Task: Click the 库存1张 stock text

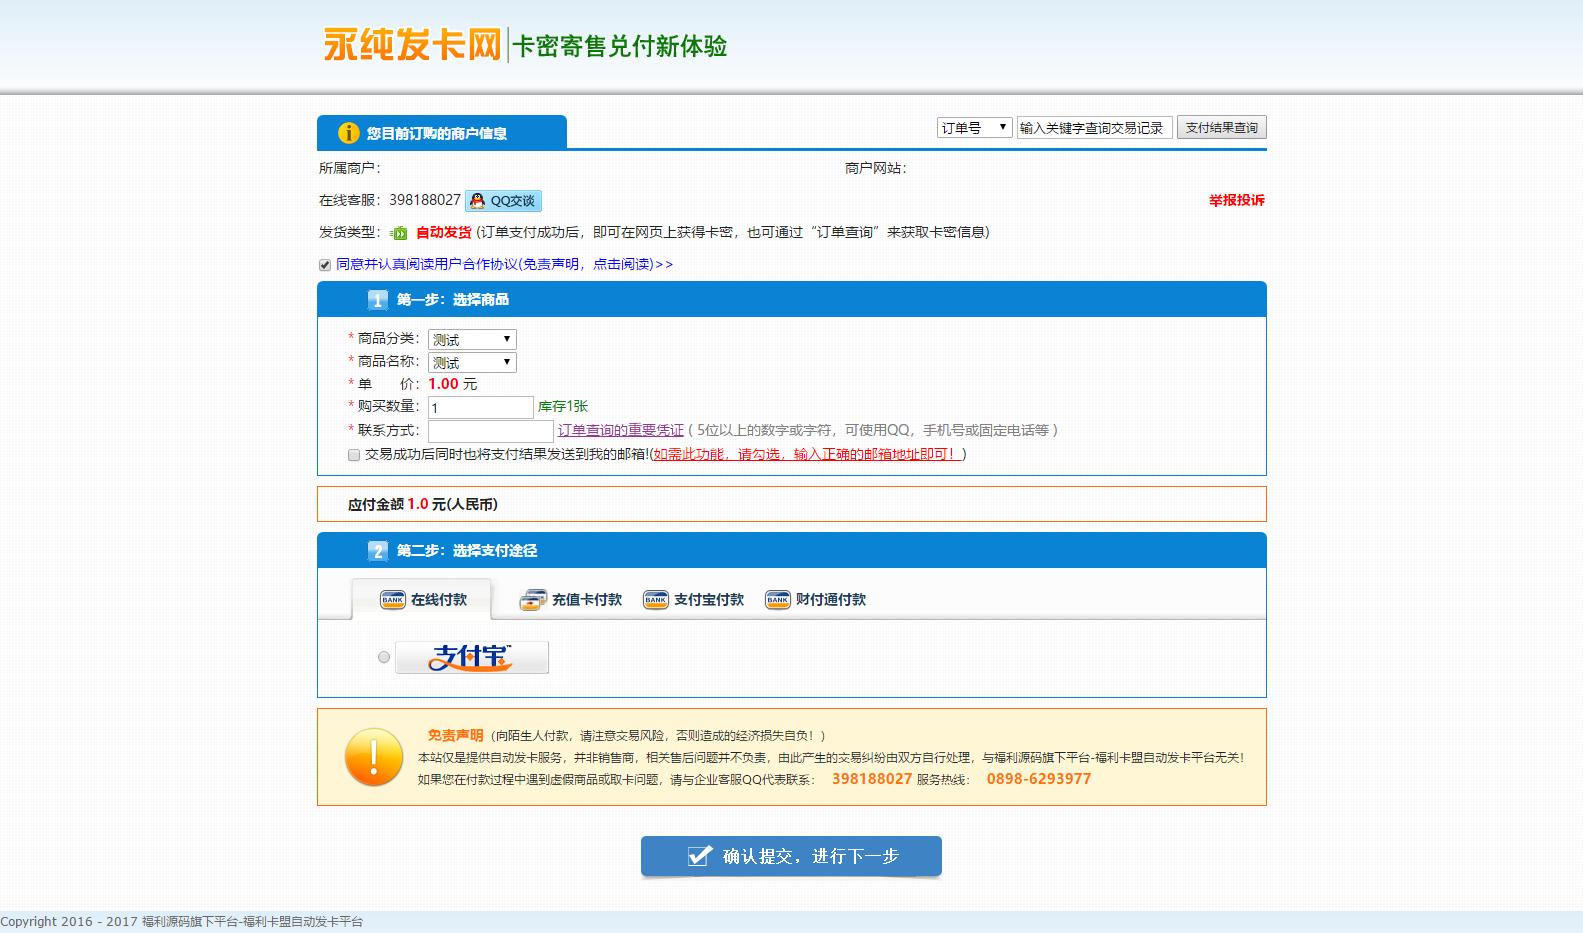Action: (563, 407)
